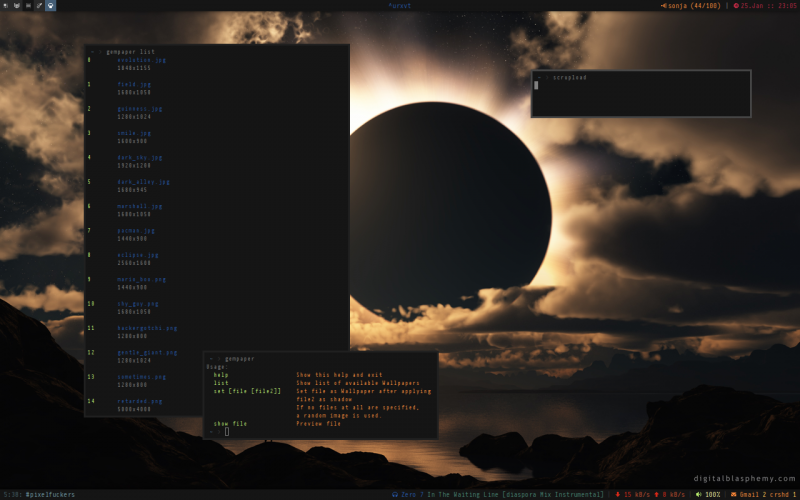Click eclipse.jpg in gempaper list

coord(138,255)
